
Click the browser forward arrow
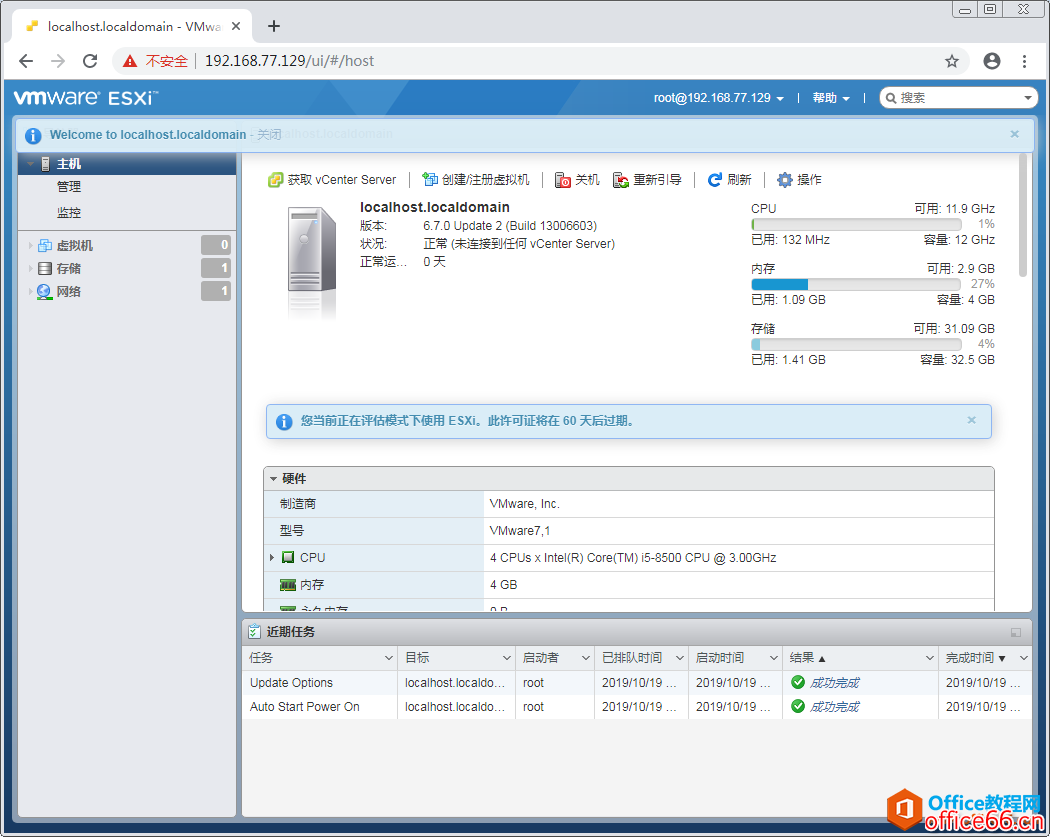click(58, 61)
